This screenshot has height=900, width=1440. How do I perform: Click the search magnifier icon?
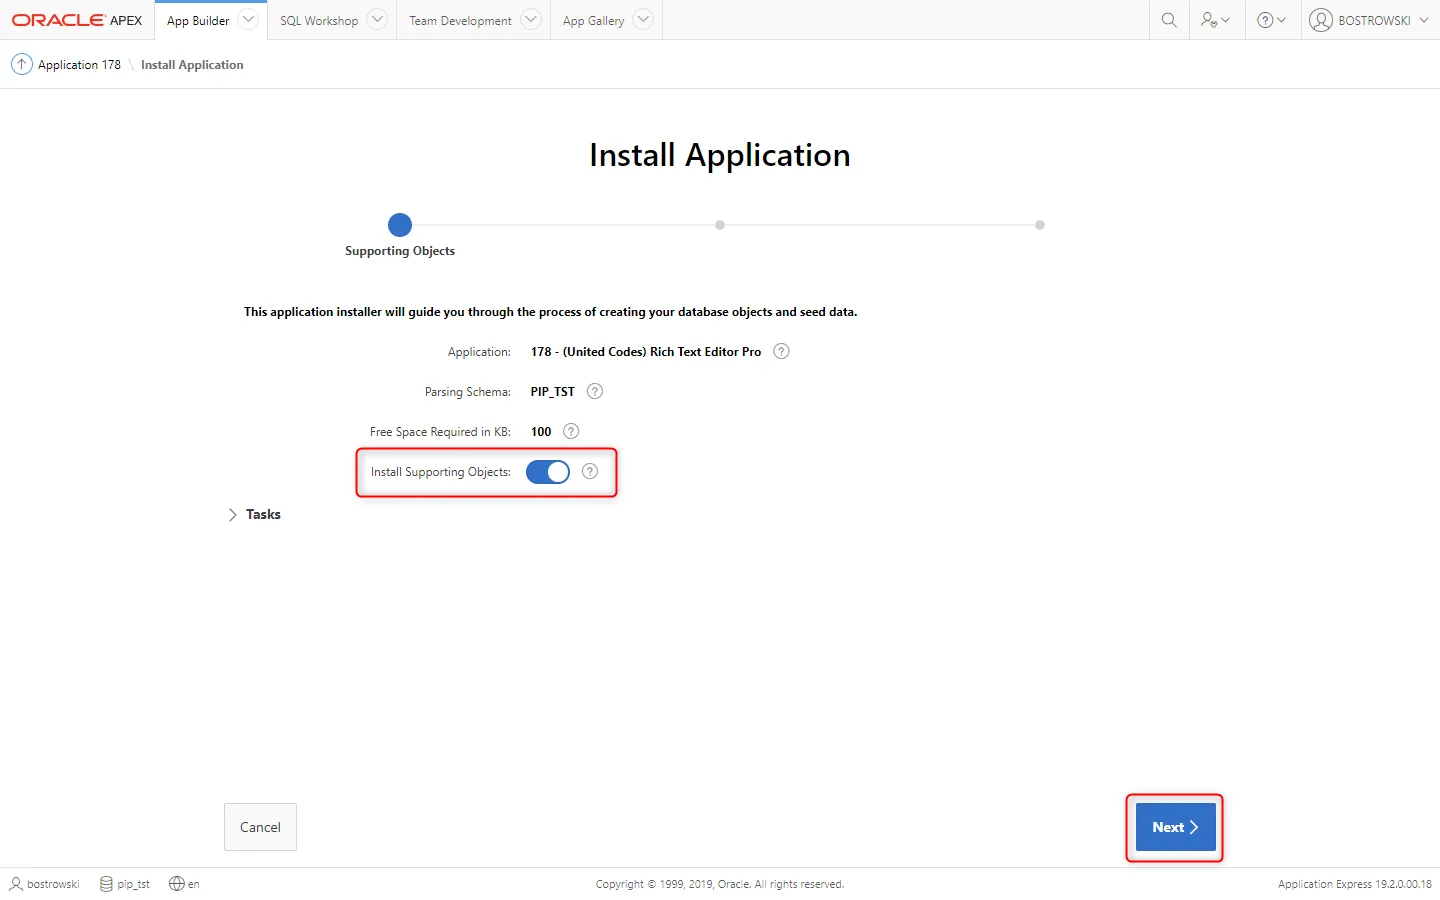coord(1168,20)
